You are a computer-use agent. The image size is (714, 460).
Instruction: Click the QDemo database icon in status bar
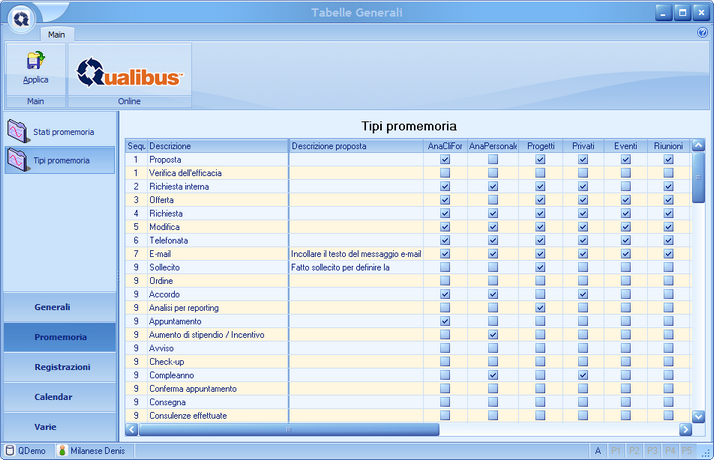click(11, 451)
